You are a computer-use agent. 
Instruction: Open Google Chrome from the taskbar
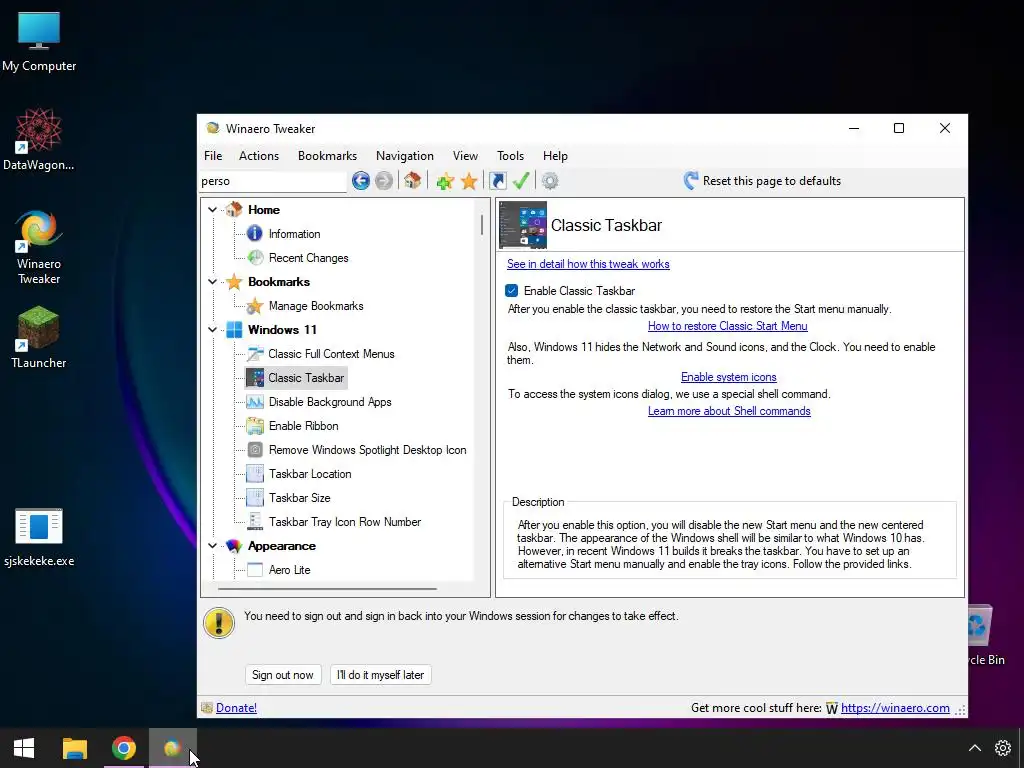point(123,748)
